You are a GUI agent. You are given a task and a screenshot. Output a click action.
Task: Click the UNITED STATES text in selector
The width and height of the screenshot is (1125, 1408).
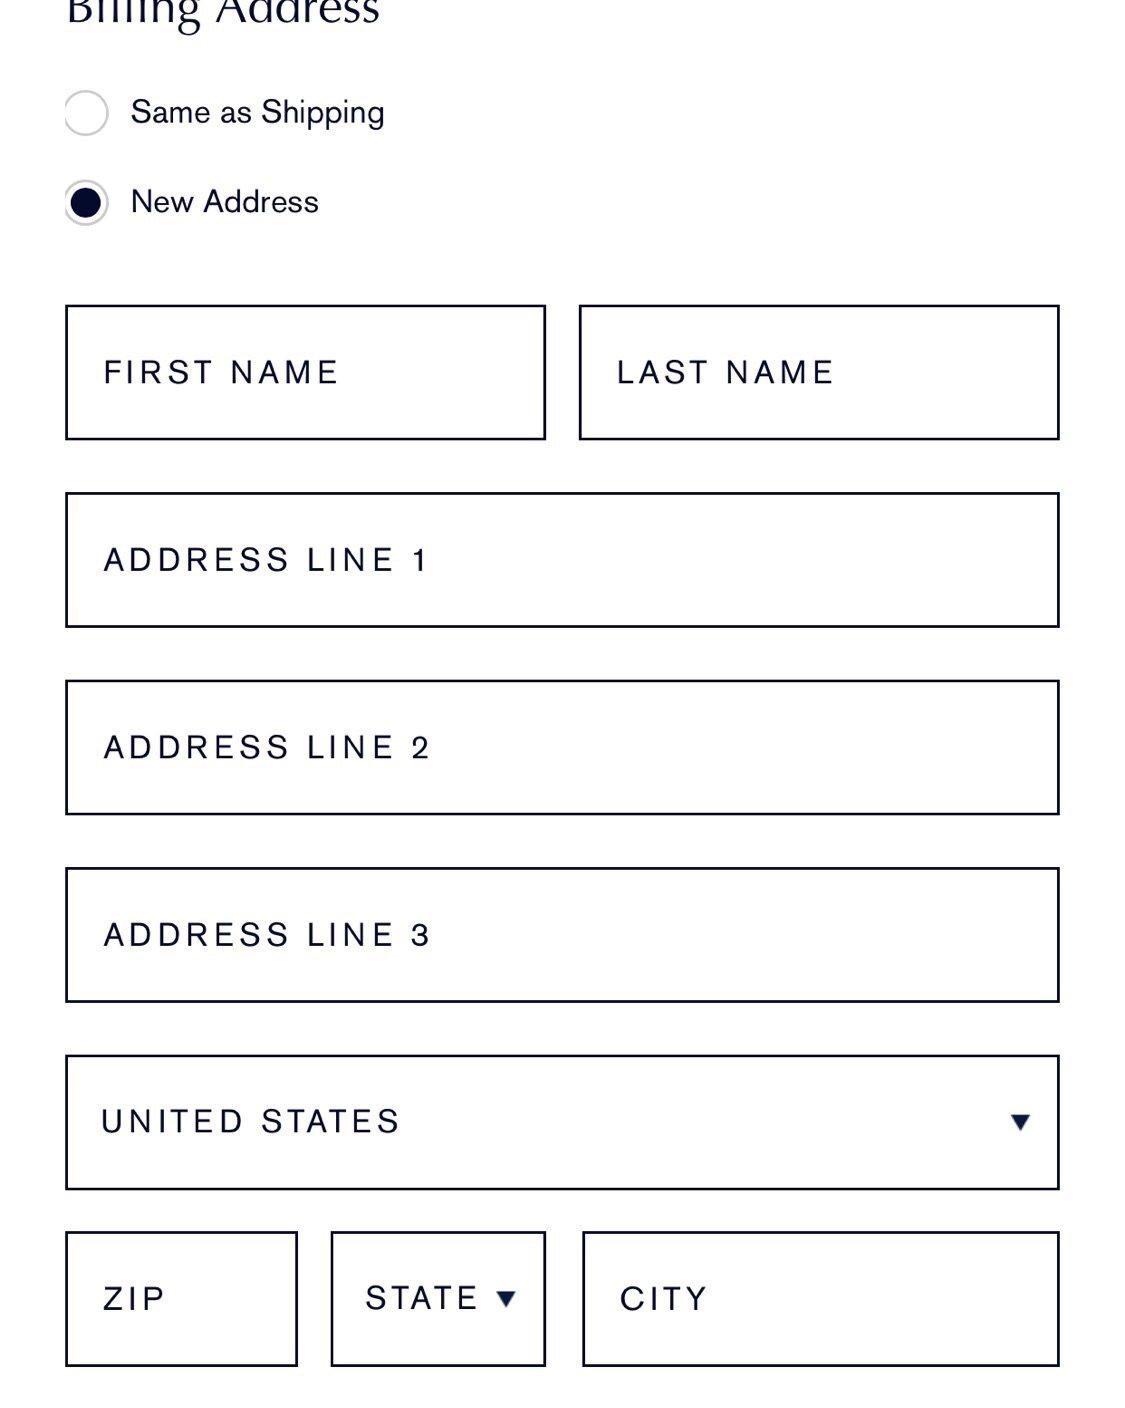[x=250, y=1122]
